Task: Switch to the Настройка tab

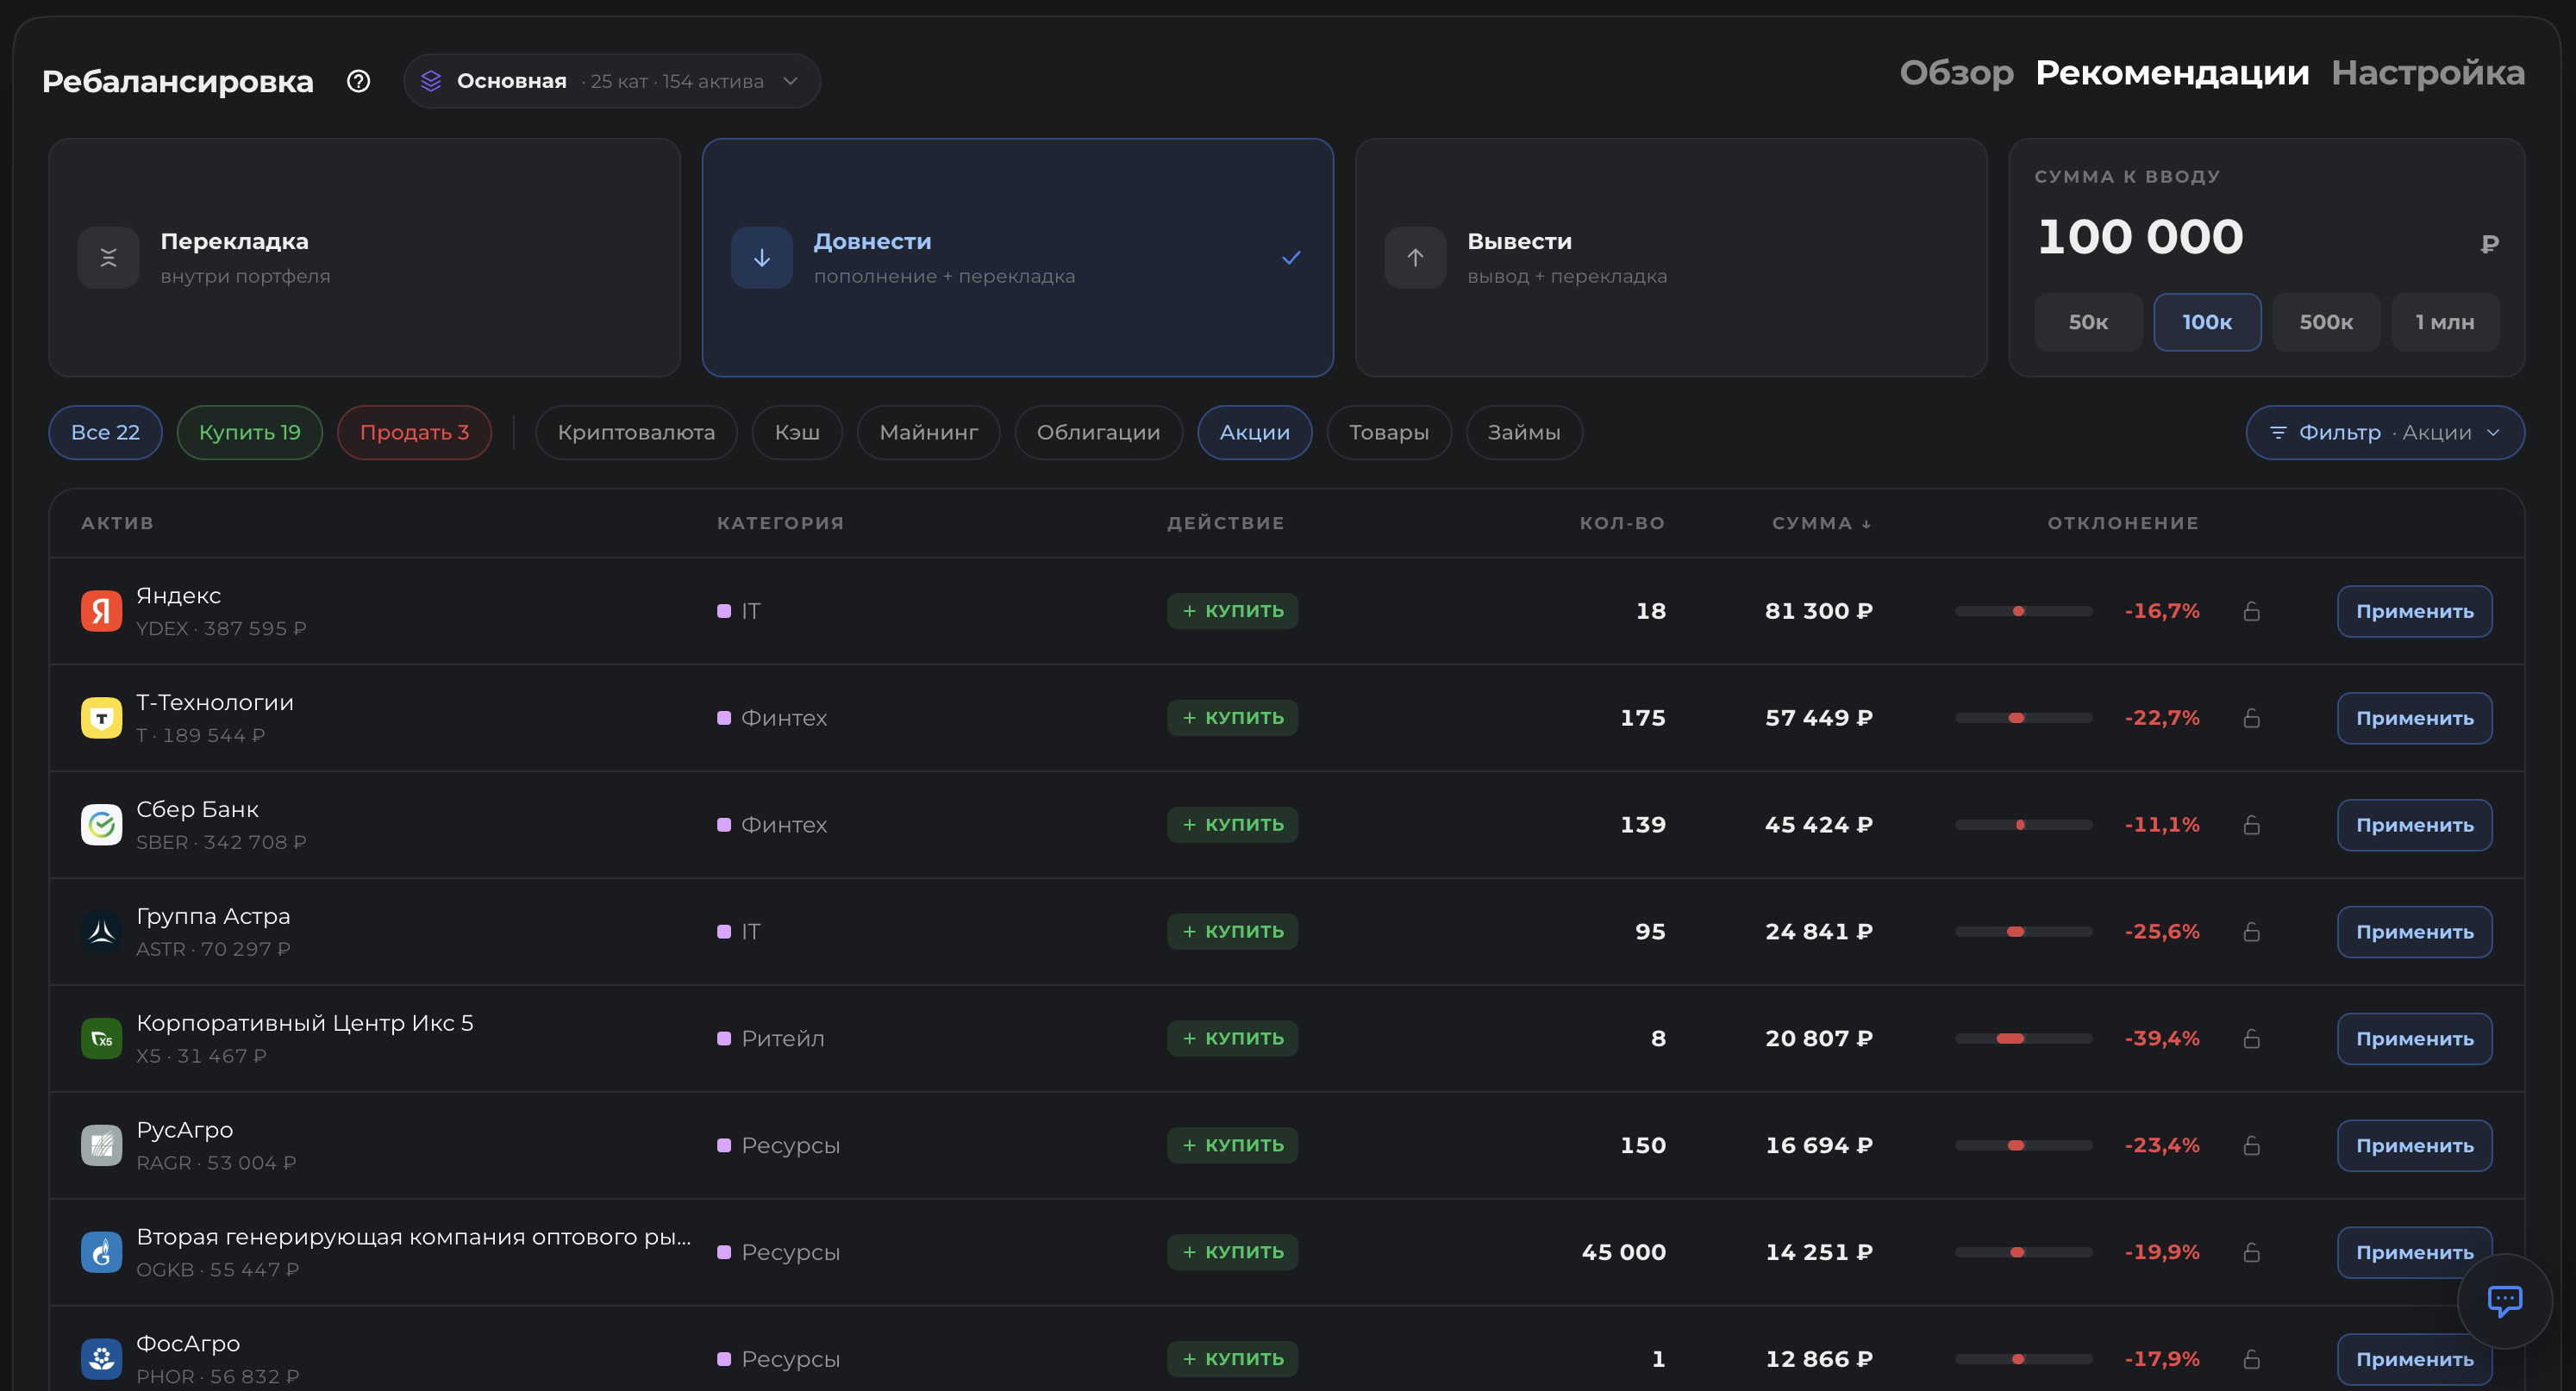Action: 2427,73
